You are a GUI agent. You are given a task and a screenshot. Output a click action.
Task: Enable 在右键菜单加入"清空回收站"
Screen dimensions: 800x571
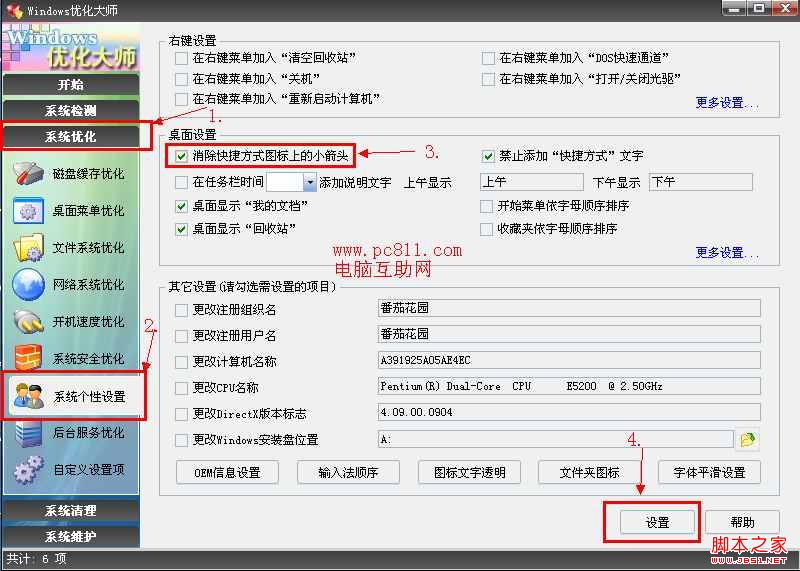tap(181, 58)
